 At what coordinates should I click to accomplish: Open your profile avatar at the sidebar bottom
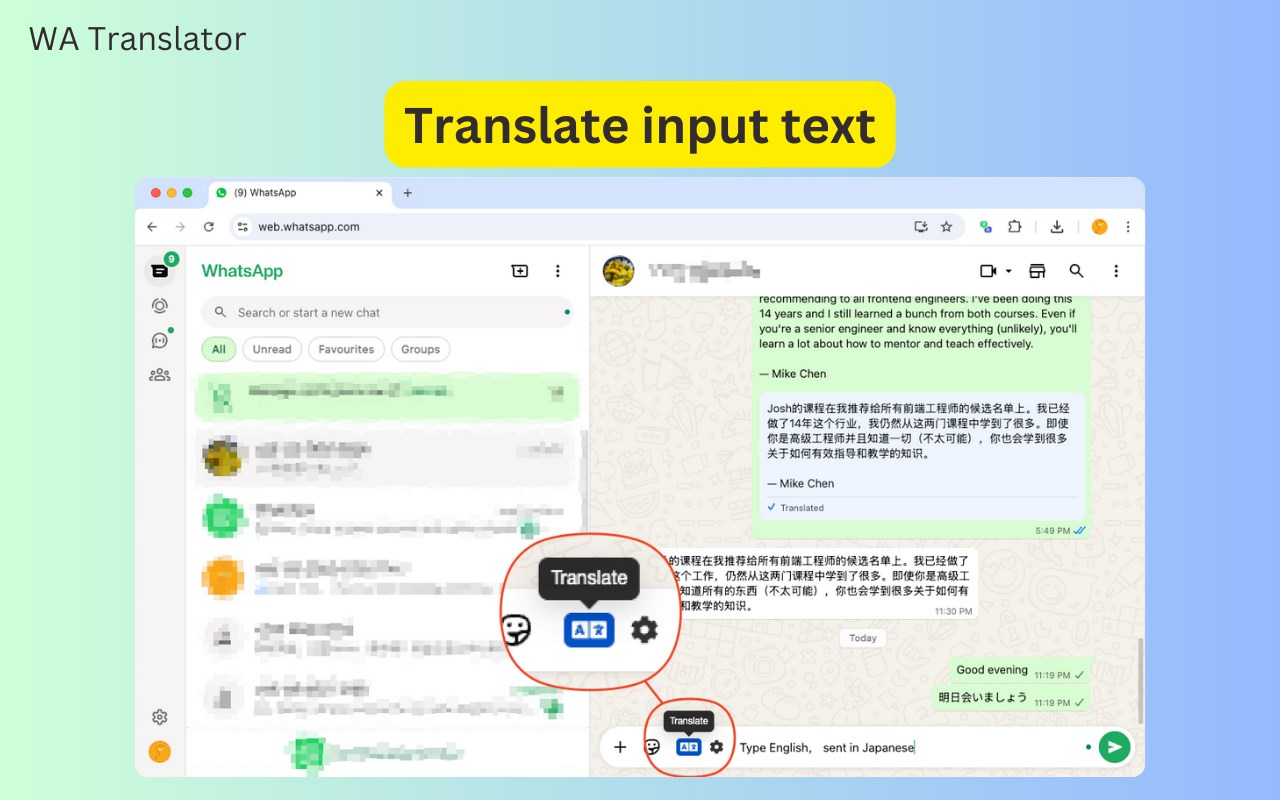160,751
